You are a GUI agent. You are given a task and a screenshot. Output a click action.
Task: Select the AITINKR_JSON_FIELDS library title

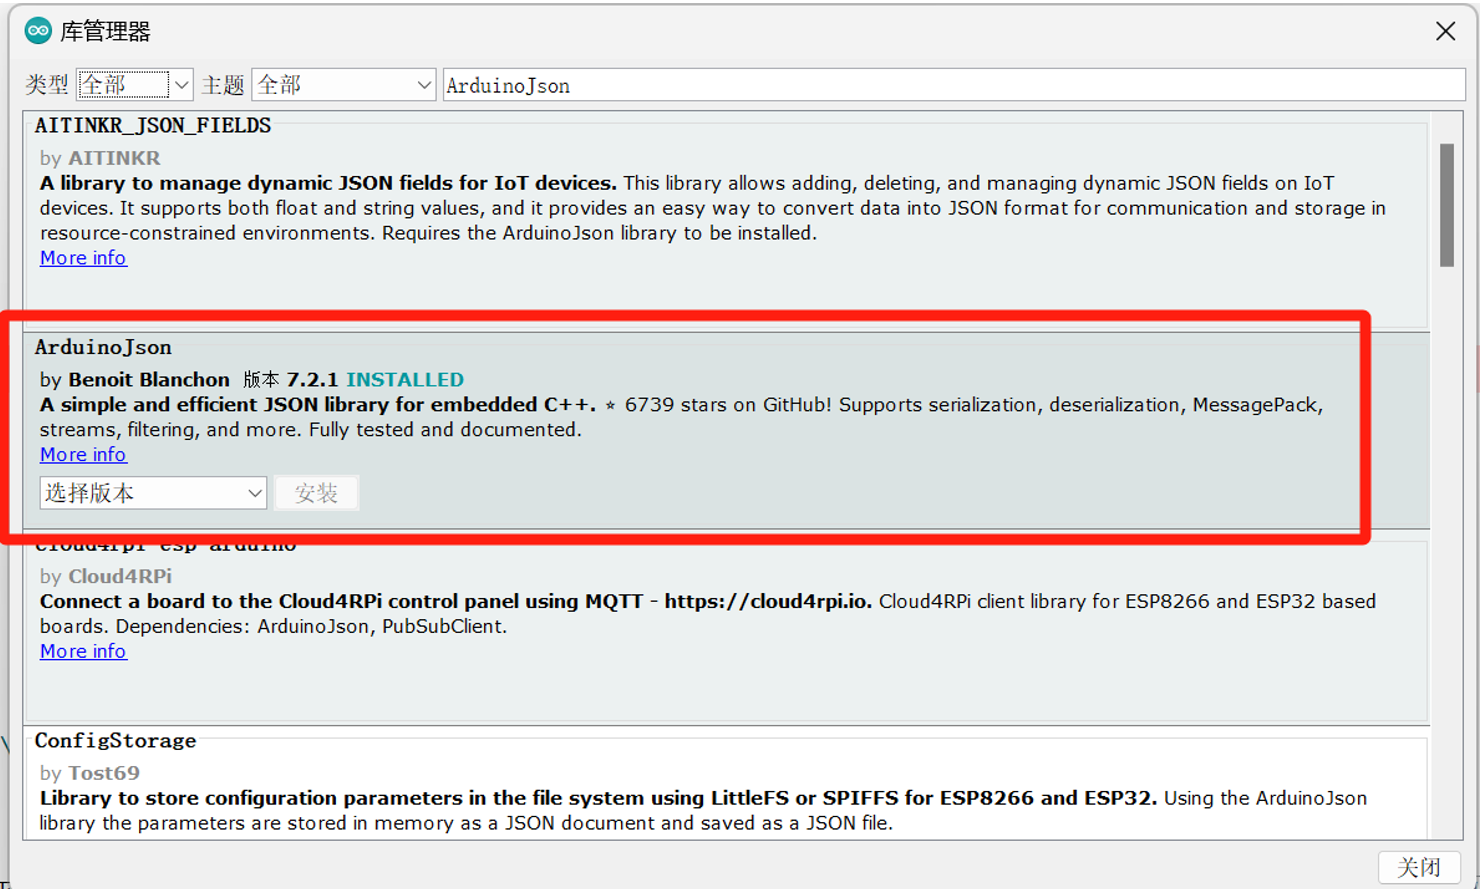(x=153, y=126)
